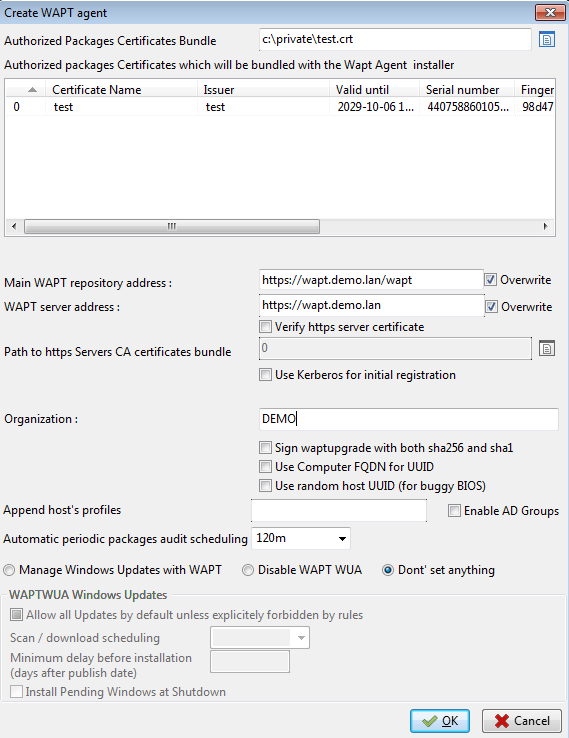569x738 pixels.
Task: Click the serial number '440758860105...' cell
Action: coord(467,107)
